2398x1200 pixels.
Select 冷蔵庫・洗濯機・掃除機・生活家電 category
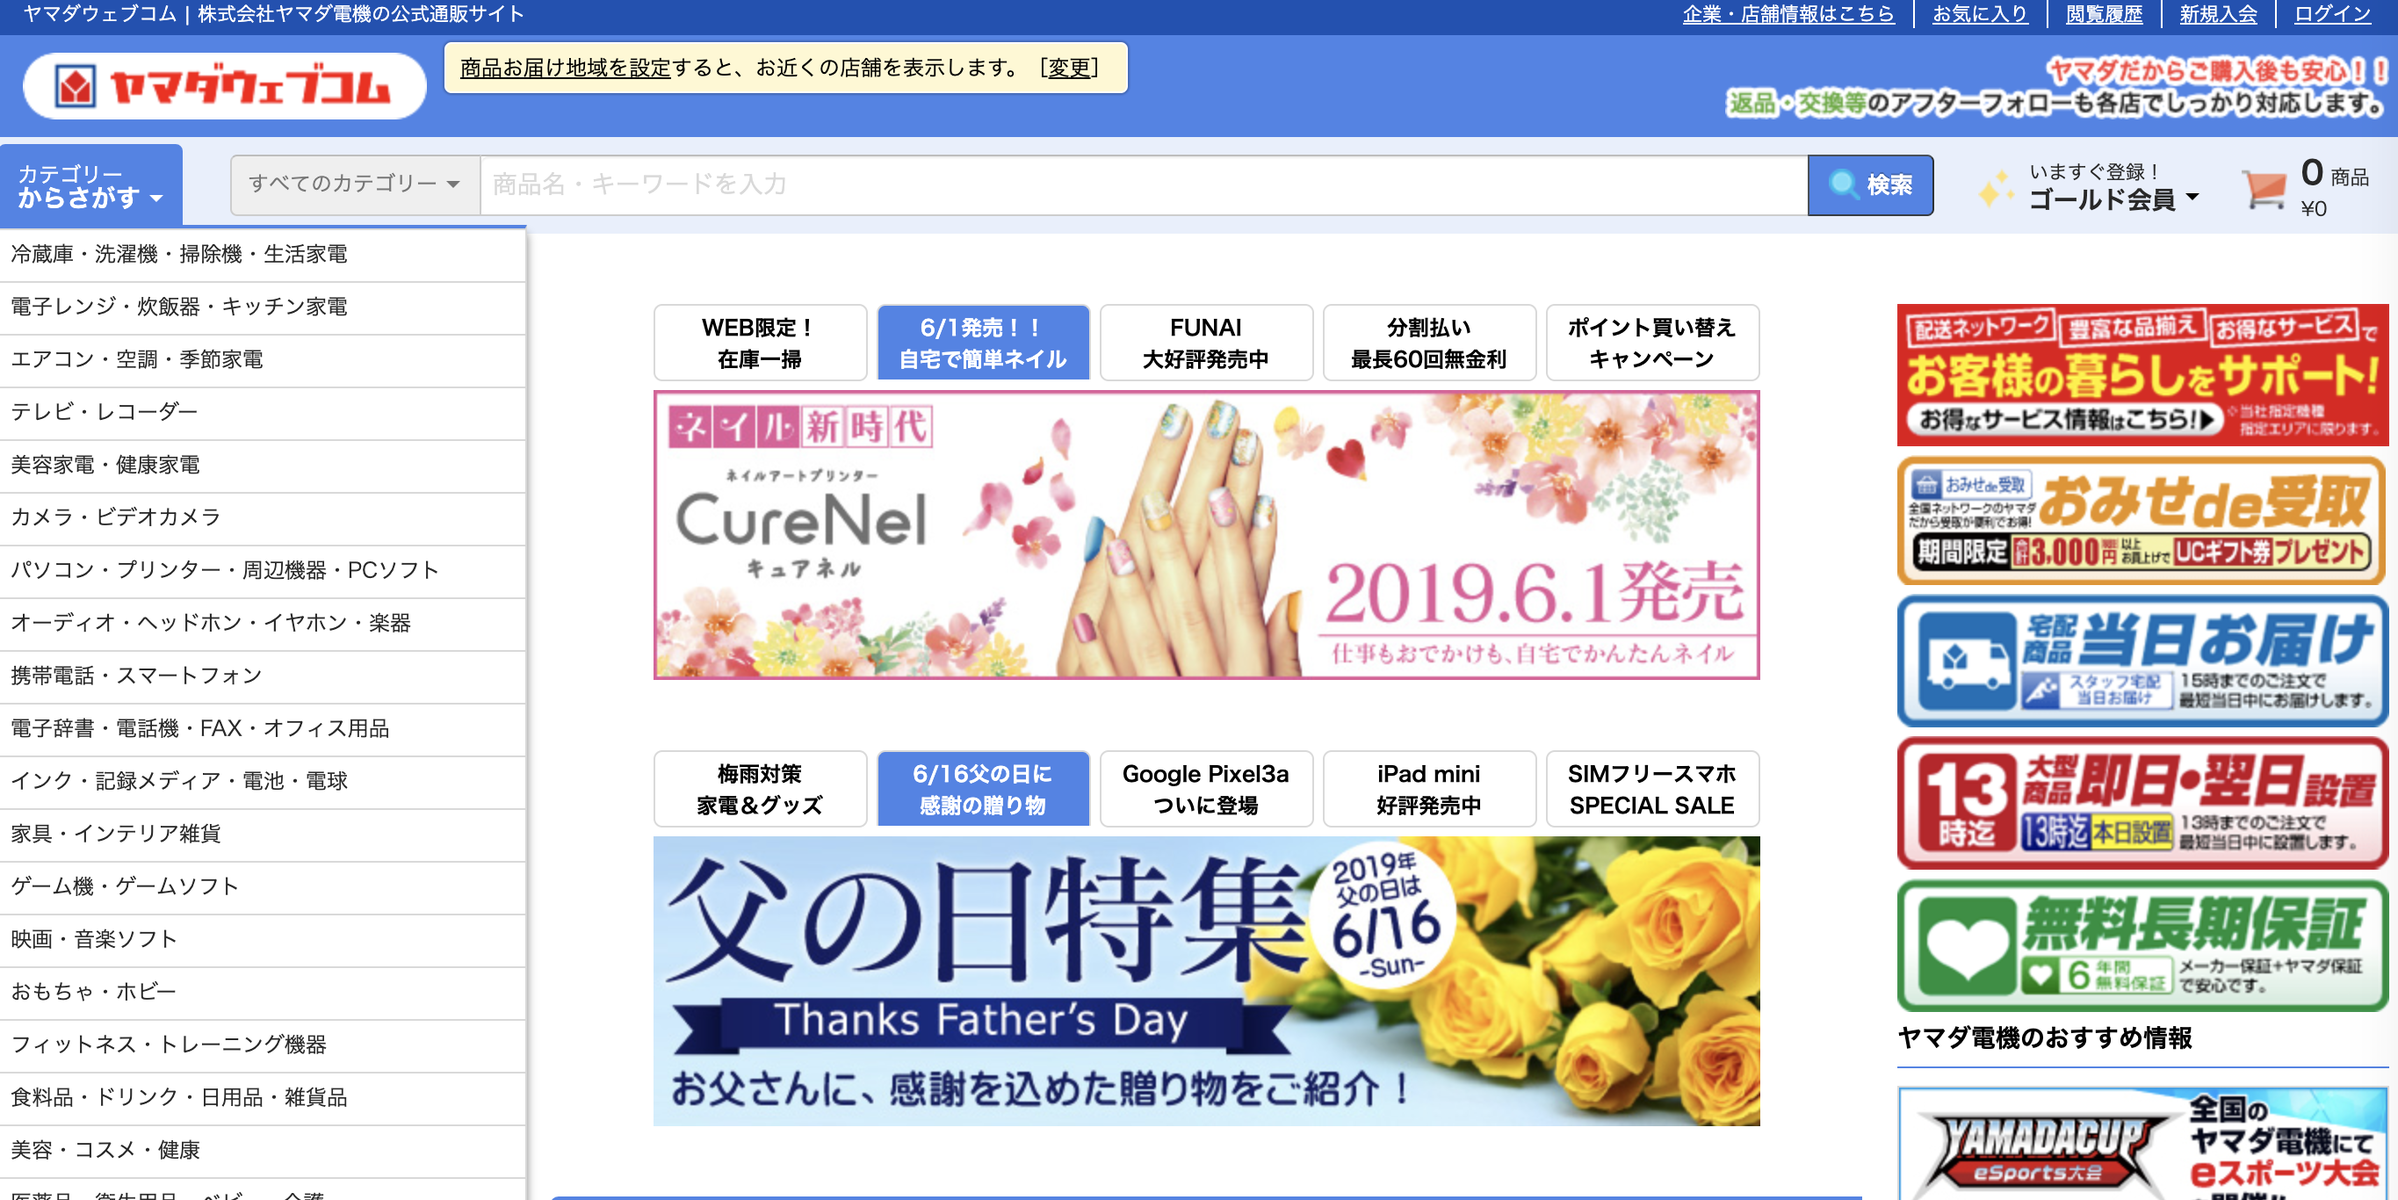coord(262,255)
